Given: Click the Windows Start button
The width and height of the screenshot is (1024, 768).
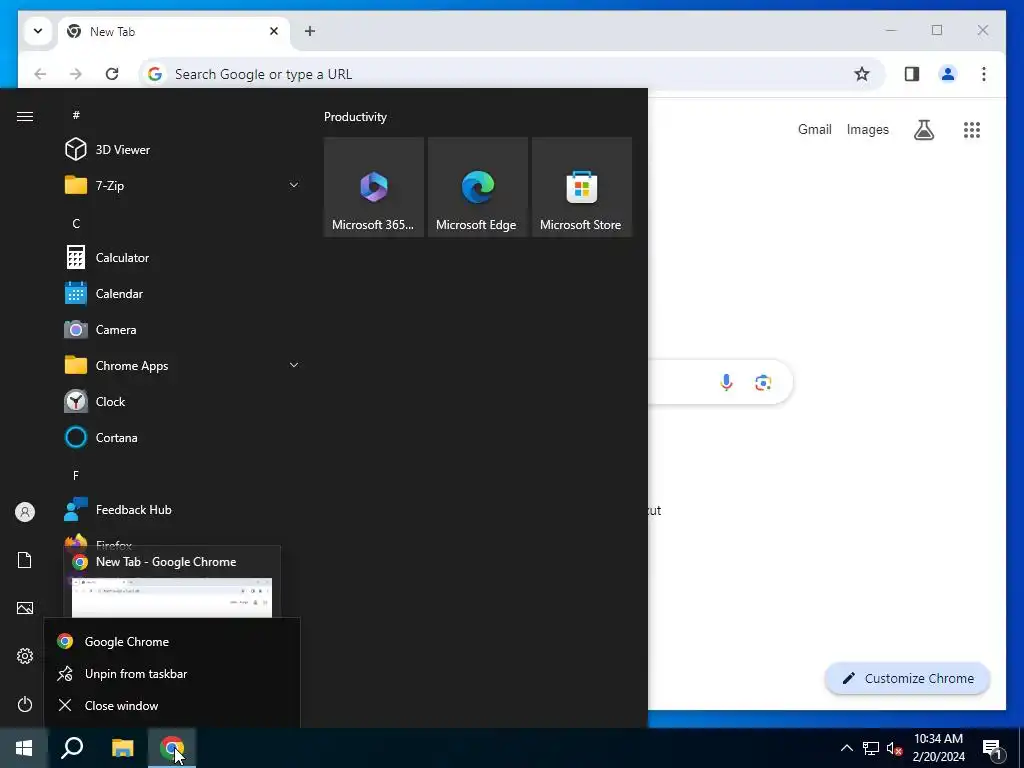Looking at the screenshot, I should pos(24,748).
